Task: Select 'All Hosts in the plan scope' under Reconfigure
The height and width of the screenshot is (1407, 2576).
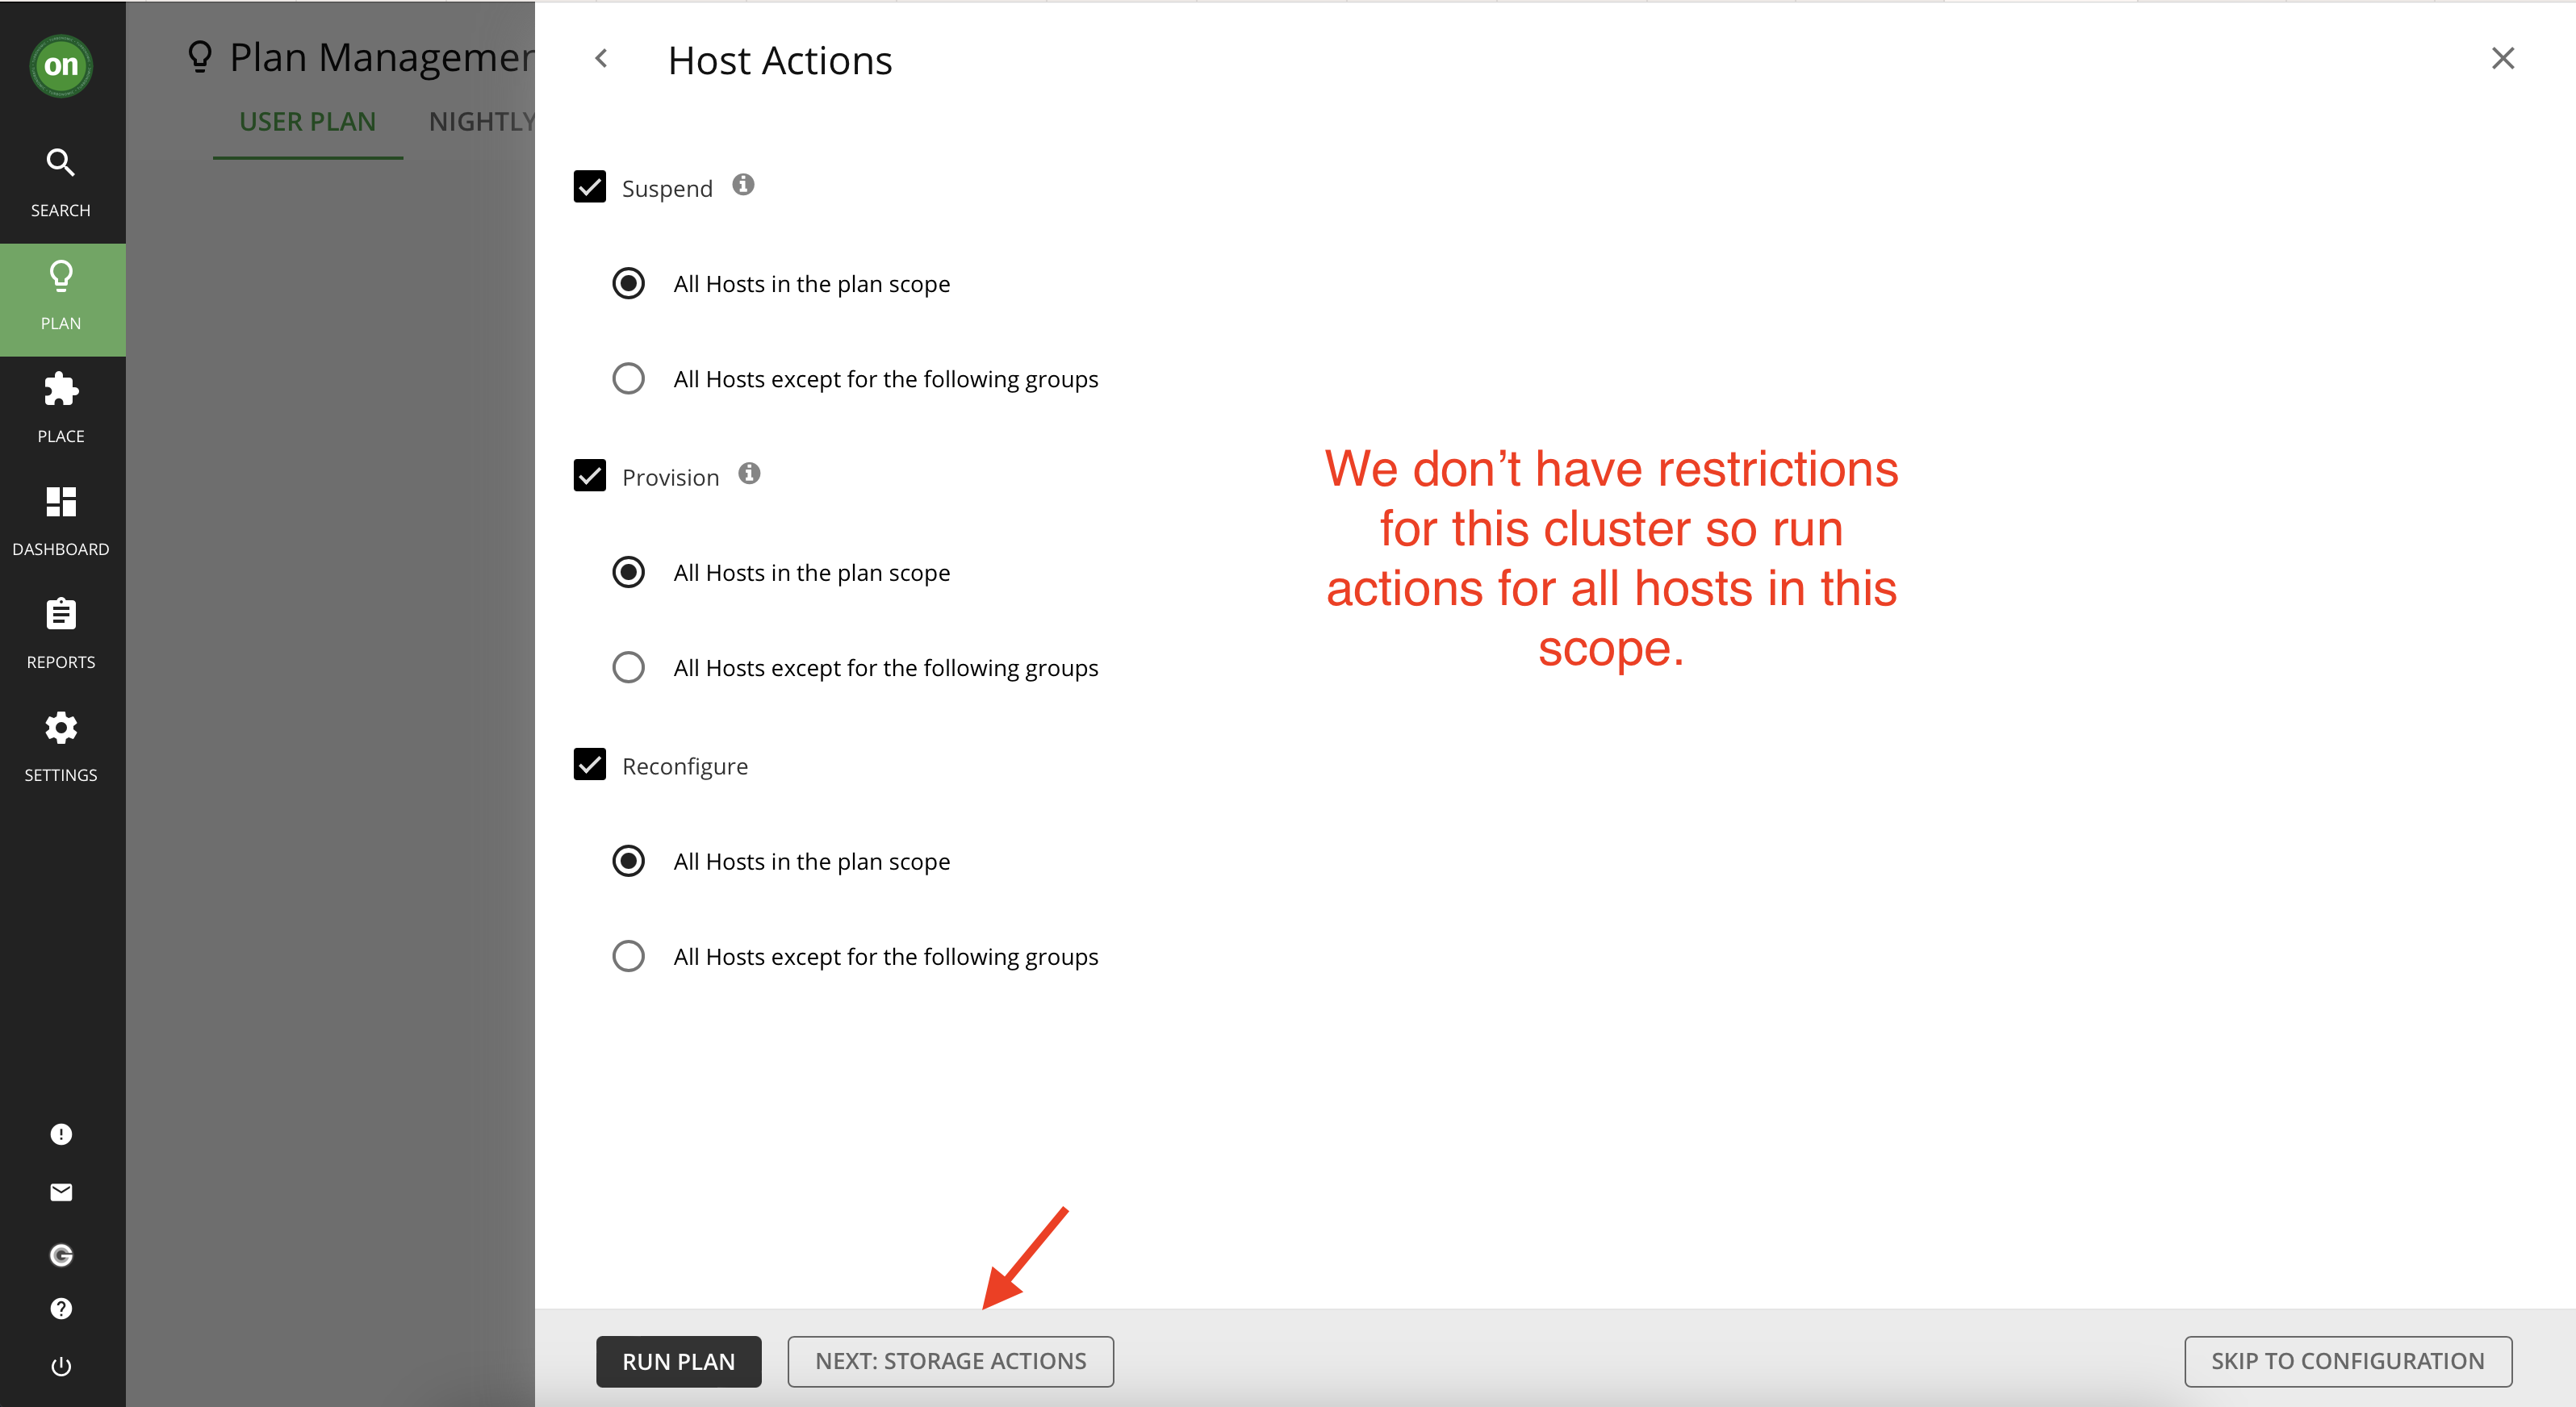Action: pyautogui.click(x=629, y=861)
